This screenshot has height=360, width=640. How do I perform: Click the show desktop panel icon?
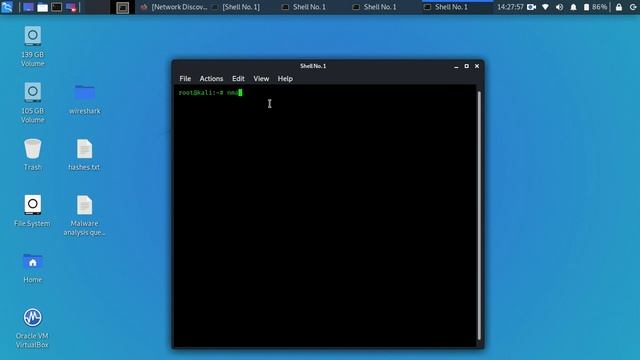28,7
